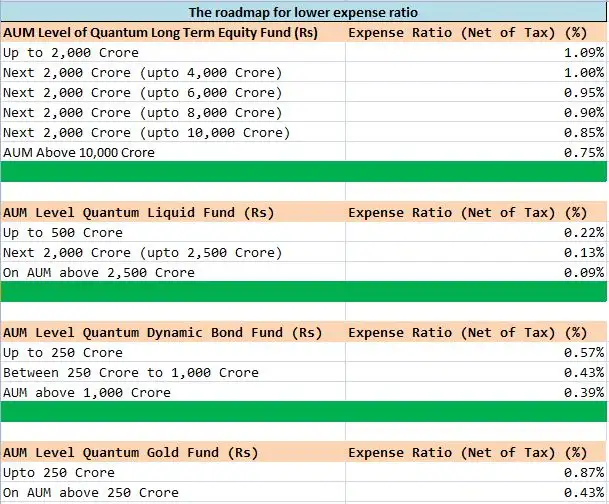Image resolution: width=609 pixels, height=504 pixels.
Task: Select the 'Upto 250 Crore' cell
Action: (59, 472)
